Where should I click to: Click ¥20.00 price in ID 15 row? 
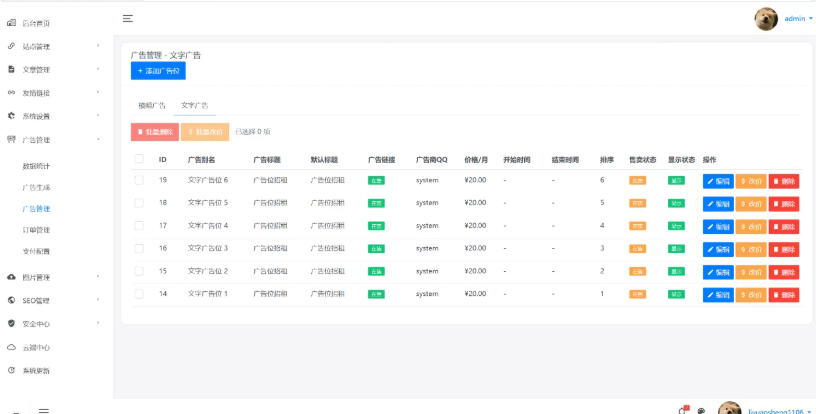(x=475, y=271)
